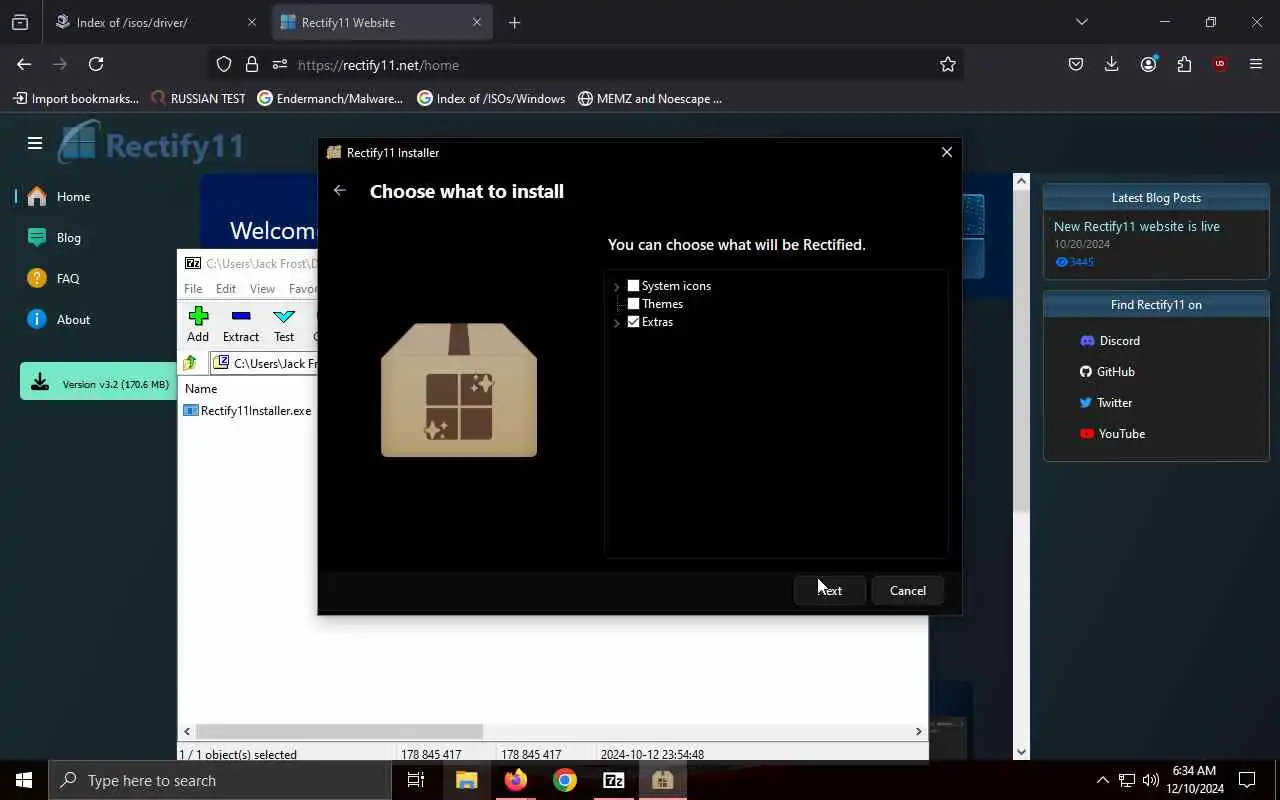The width and height of the screenshot is (1280, 800).
Task: Show hidden system tray icons
Action: 1102,780
